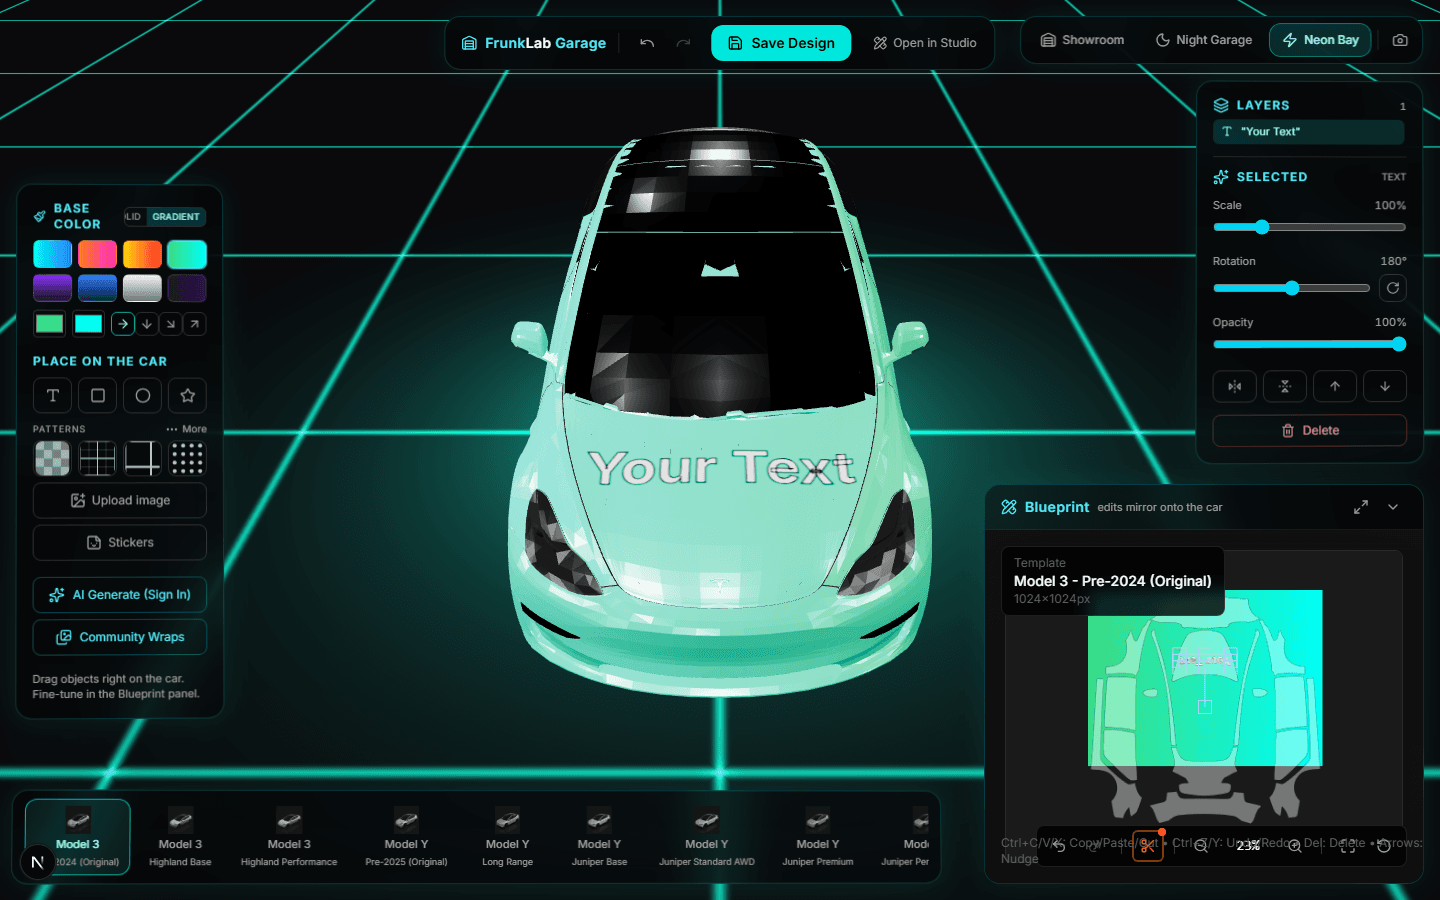This screenshot has height=900, width=1440.
Task: Switch scene to Showroom
Action: tap(1082, 40)
